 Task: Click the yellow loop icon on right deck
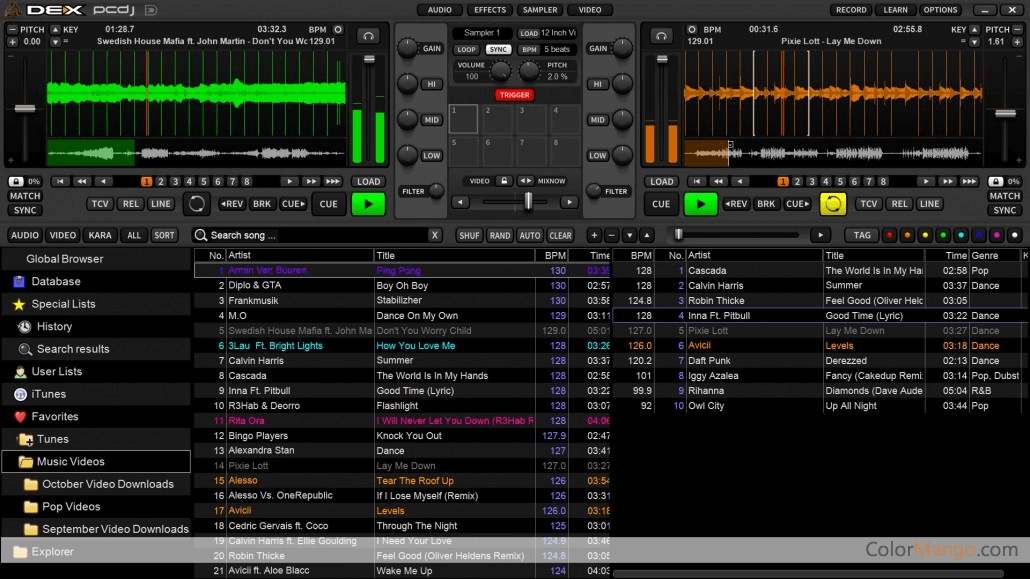coord(832,204)
